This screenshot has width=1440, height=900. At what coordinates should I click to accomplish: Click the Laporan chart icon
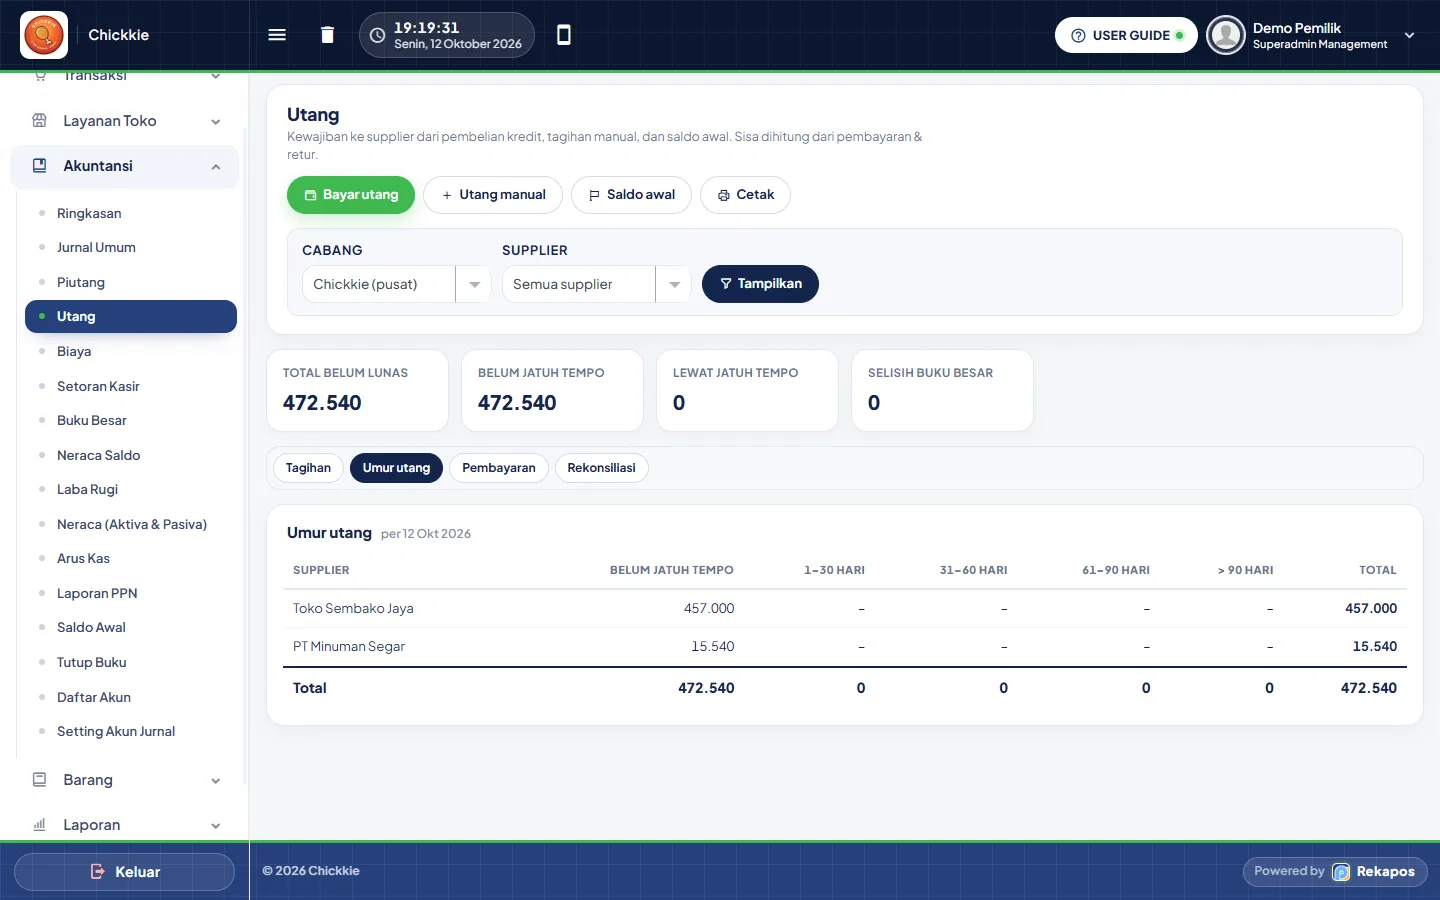click(x=40, y=825)
